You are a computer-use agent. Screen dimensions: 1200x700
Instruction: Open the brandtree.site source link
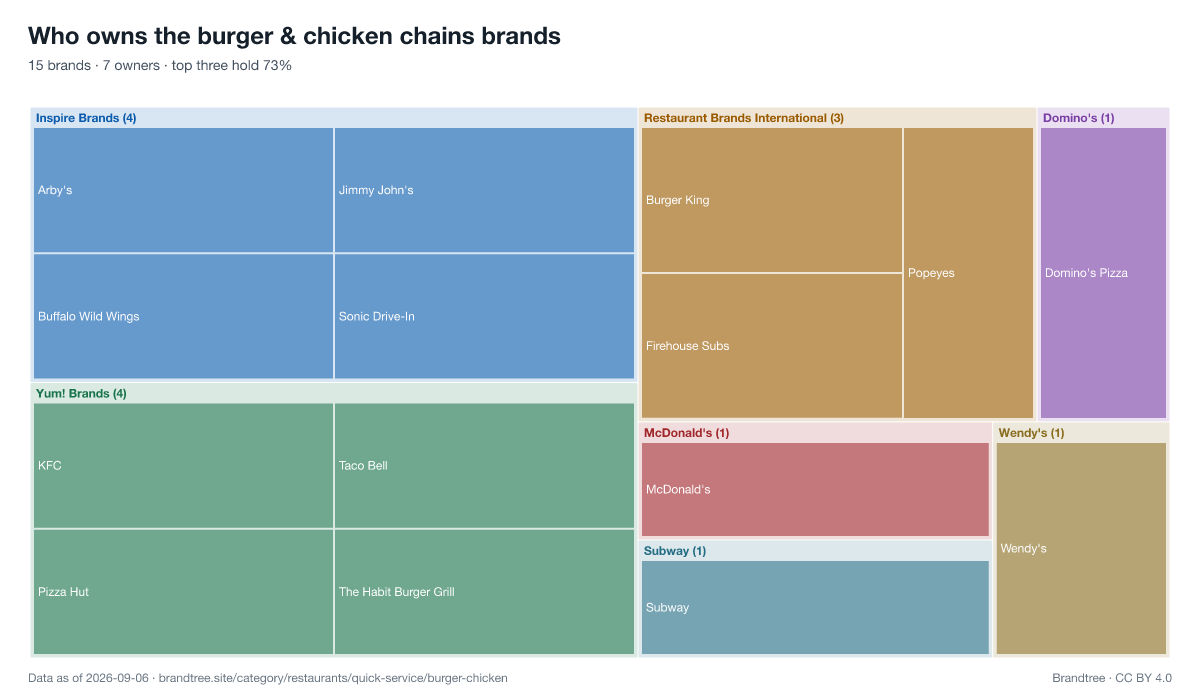point(333,678)
